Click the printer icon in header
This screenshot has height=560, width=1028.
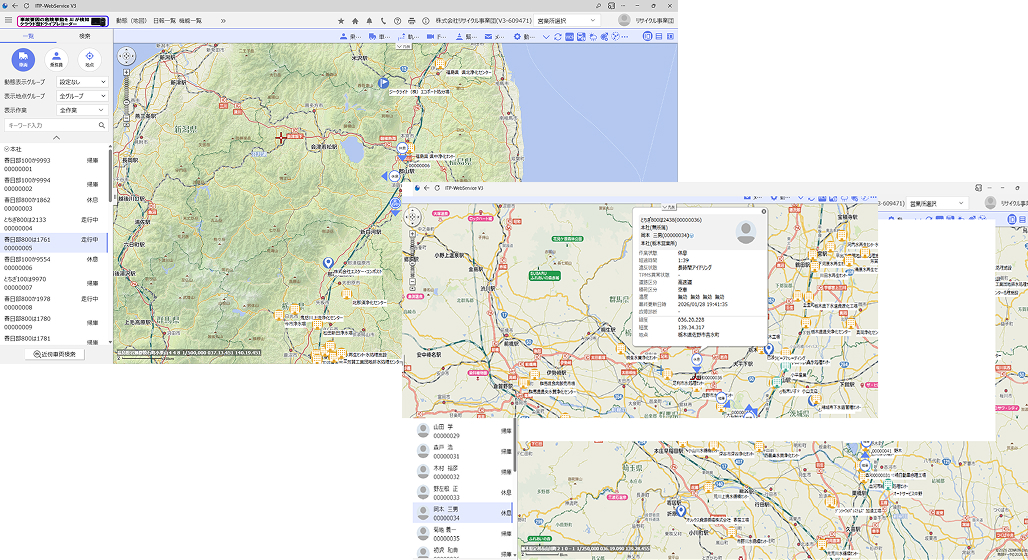pos(411,21)
